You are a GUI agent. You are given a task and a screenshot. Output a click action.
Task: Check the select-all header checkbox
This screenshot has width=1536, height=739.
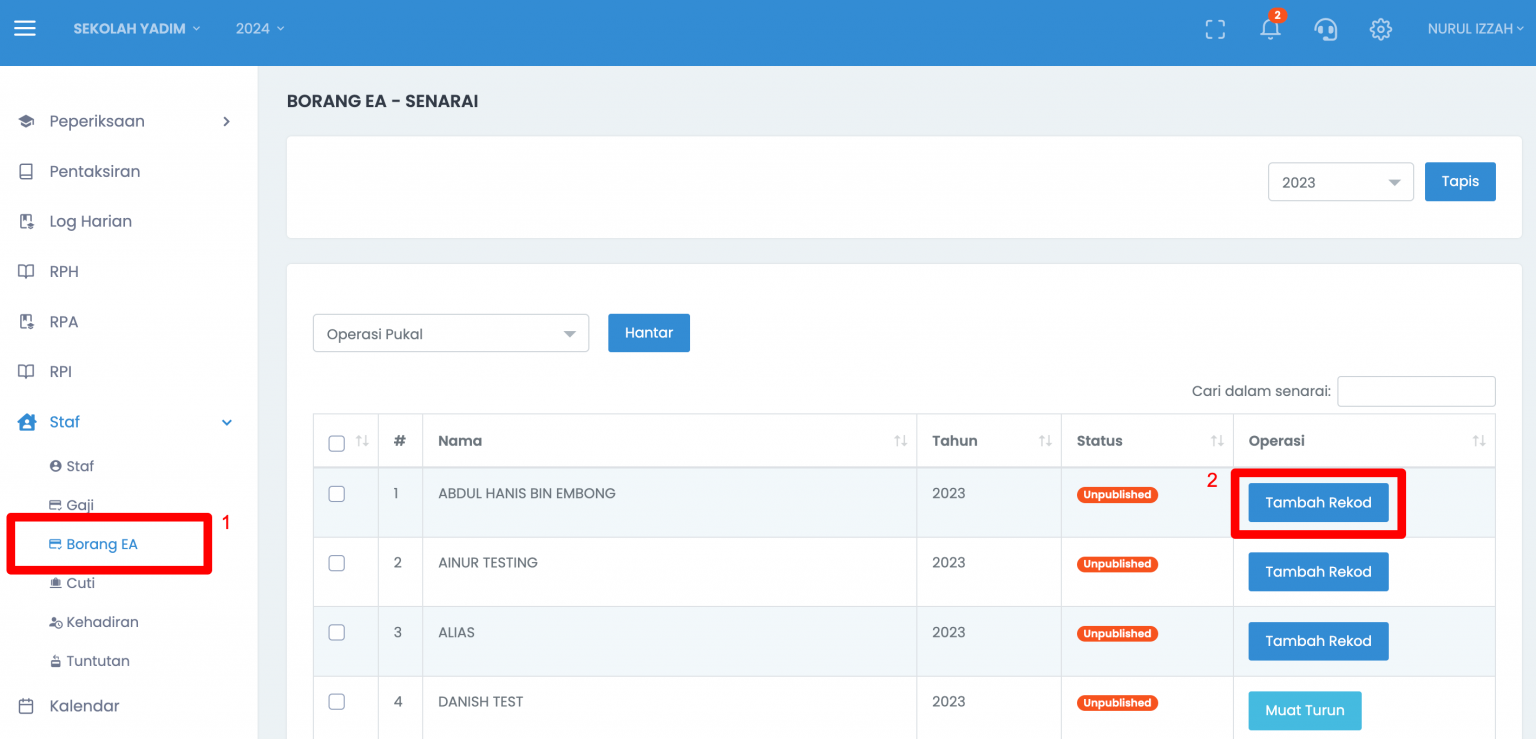coord(337,443)
